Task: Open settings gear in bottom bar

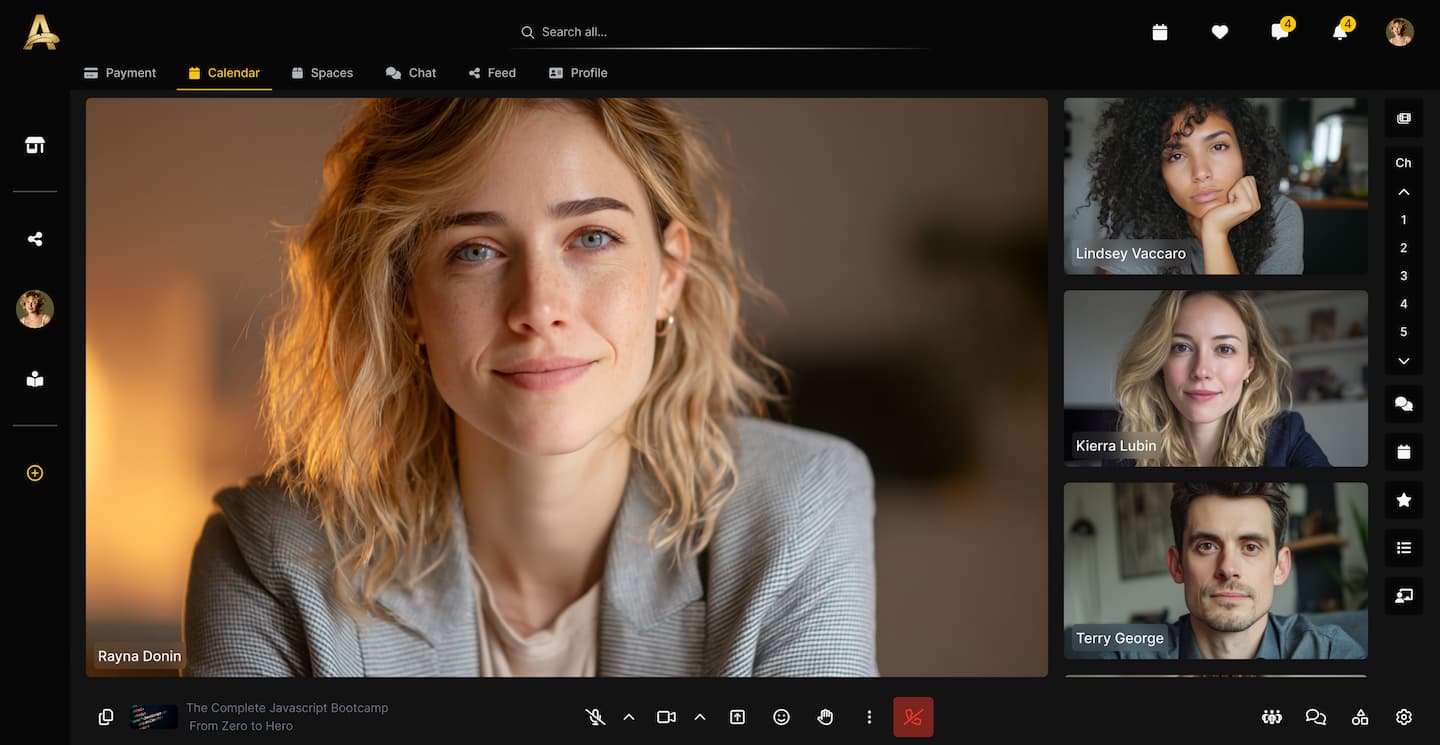Action: pyautogui.click(x=1404, y=717)
